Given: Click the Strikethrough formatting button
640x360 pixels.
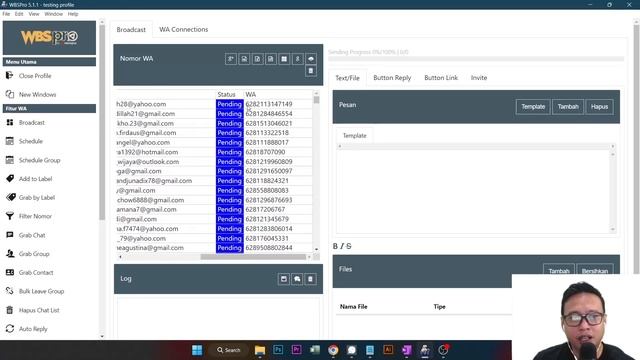Looking at the screenshot, I should [x=349, y=246].
